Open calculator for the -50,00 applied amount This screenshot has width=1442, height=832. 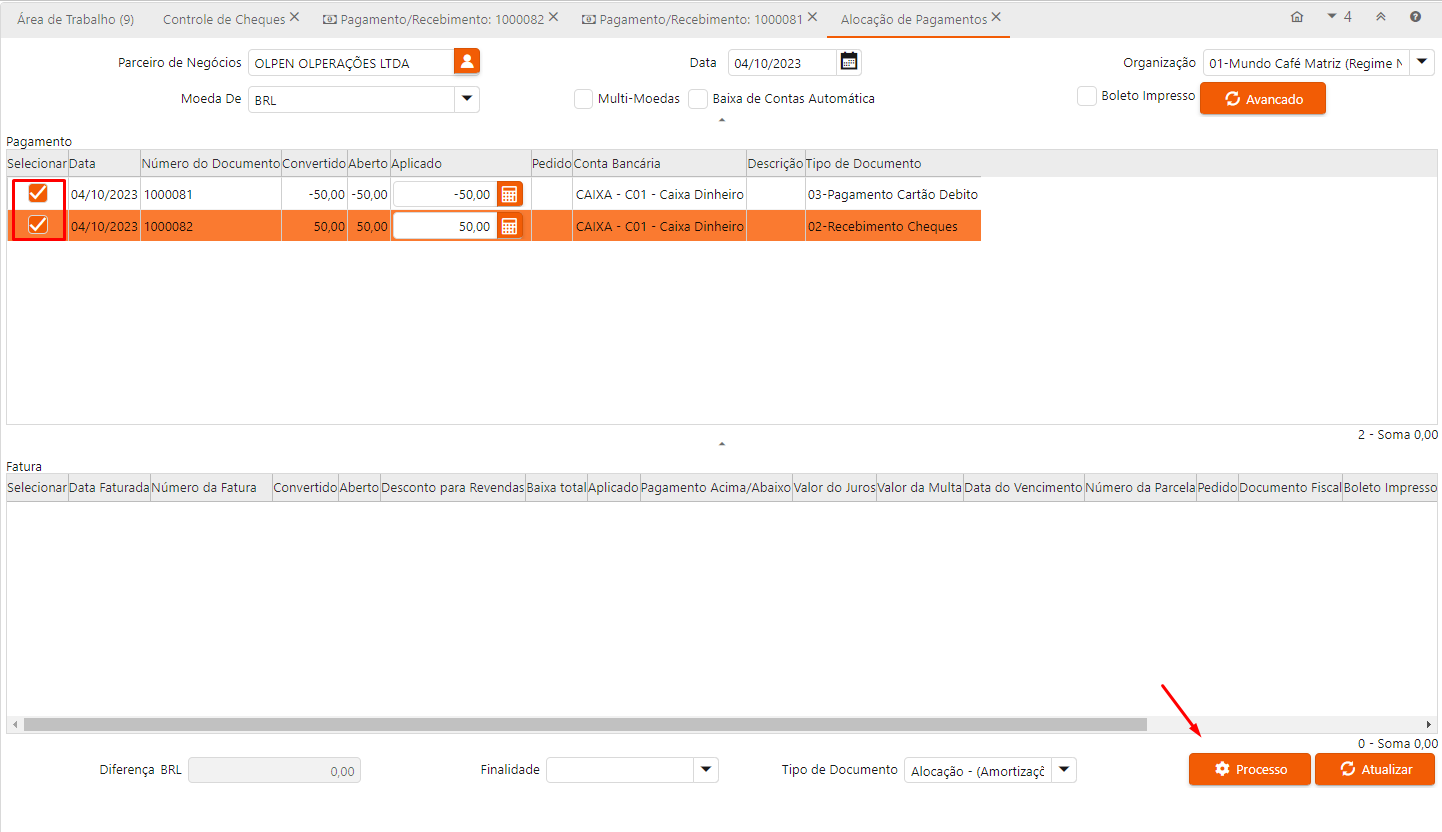(x=509, y=194)
